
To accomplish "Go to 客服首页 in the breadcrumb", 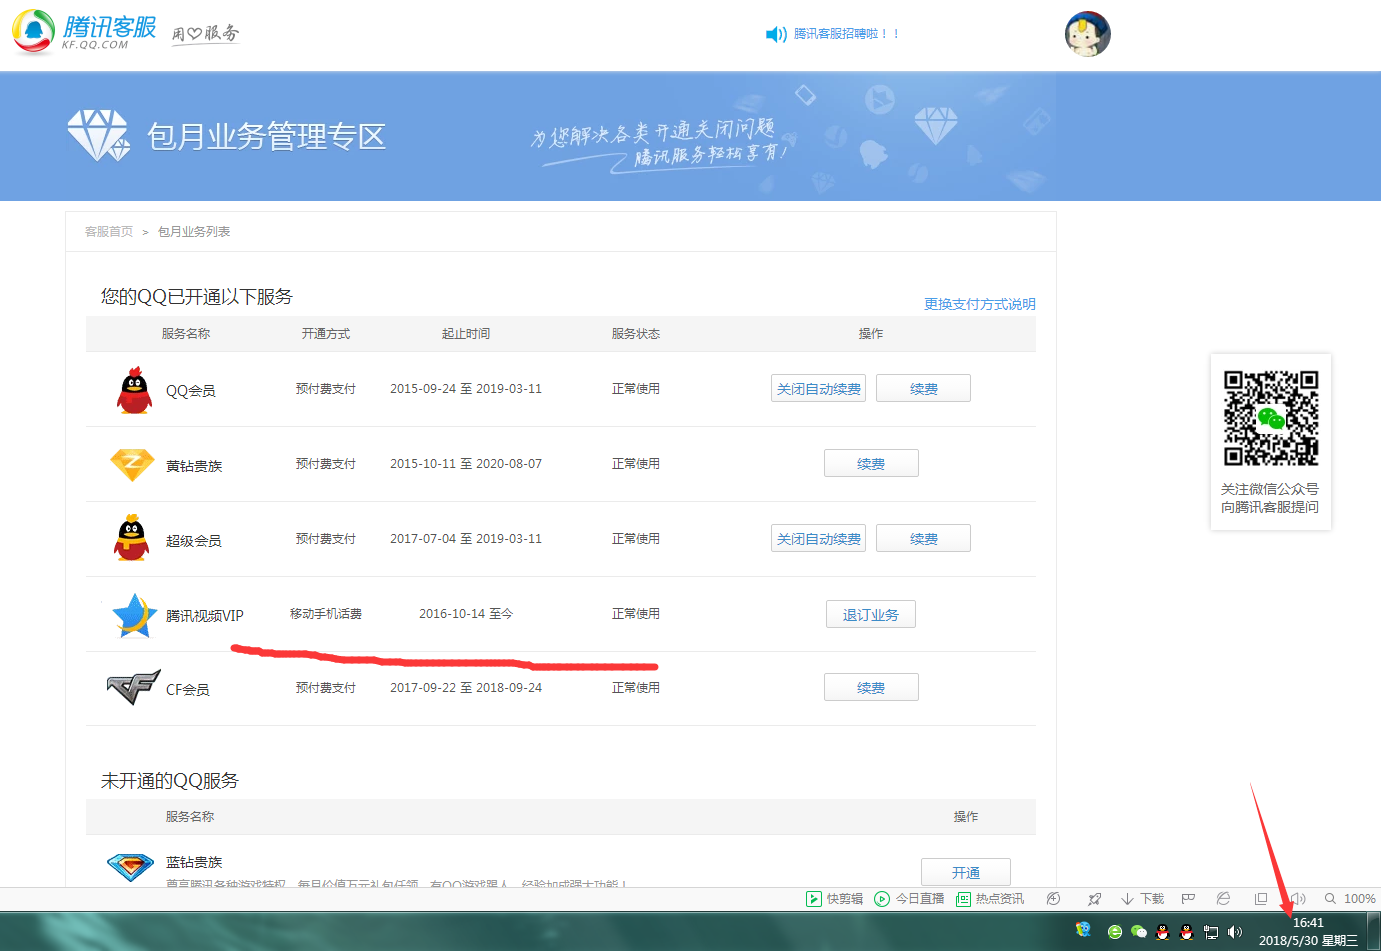I will coord(109,232).
